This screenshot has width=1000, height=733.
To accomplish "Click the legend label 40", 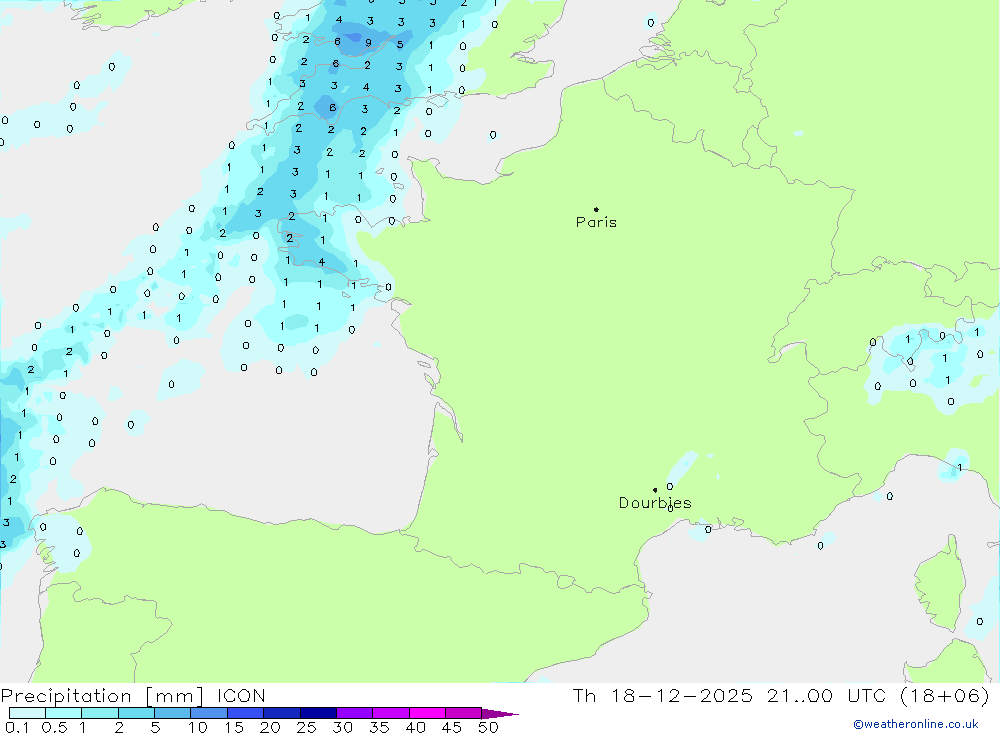I will [415, 727].
